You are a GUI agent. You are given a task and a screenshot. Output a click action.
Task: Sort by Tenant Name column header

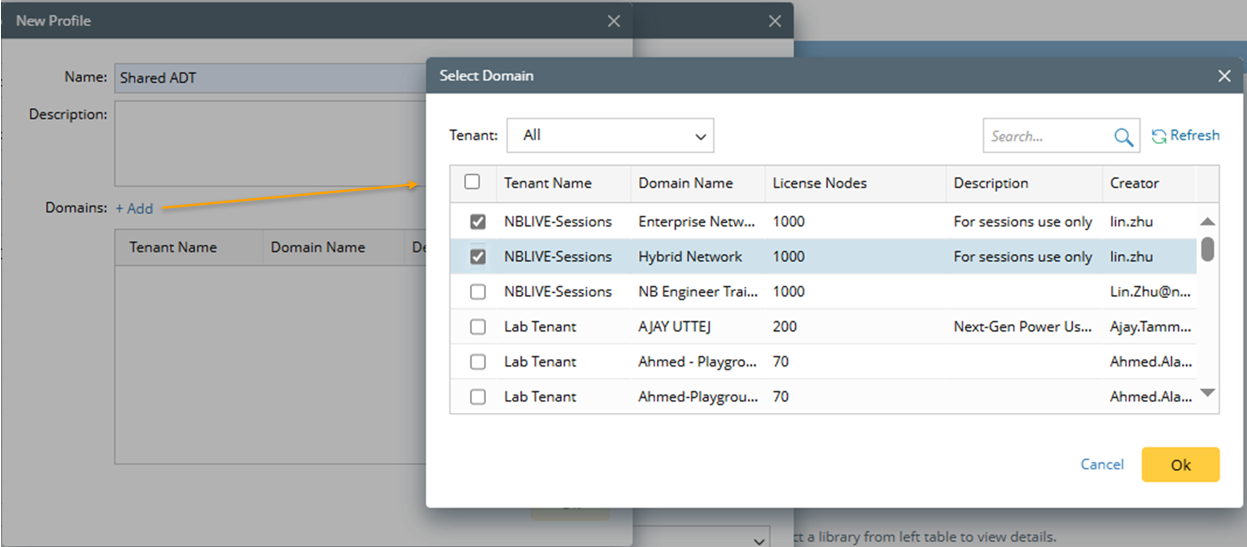[547, 183]
